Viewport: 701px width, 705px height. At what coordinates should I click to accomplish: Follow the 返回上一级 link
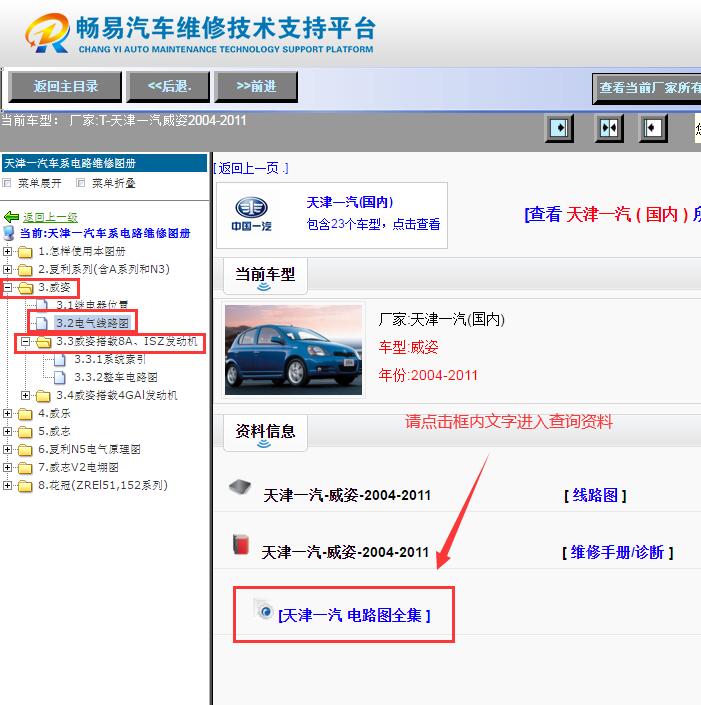(x=50, y=217)
